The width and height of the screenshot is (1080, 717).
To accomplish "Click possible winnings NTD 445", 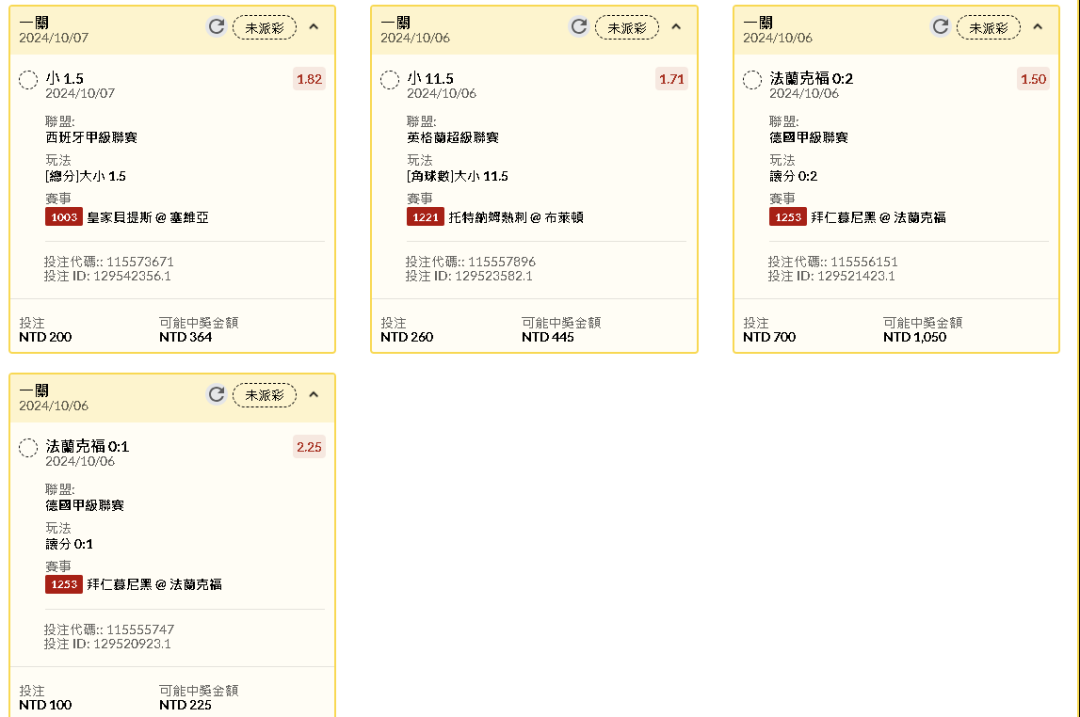I will (x=548, y=337).
